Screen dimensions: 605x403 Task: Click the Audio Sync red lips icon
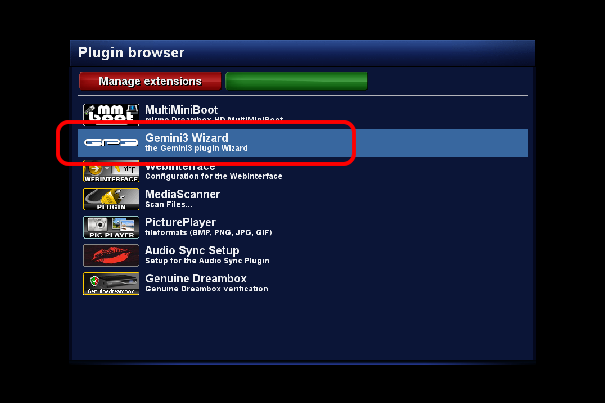tap(111, 256)
